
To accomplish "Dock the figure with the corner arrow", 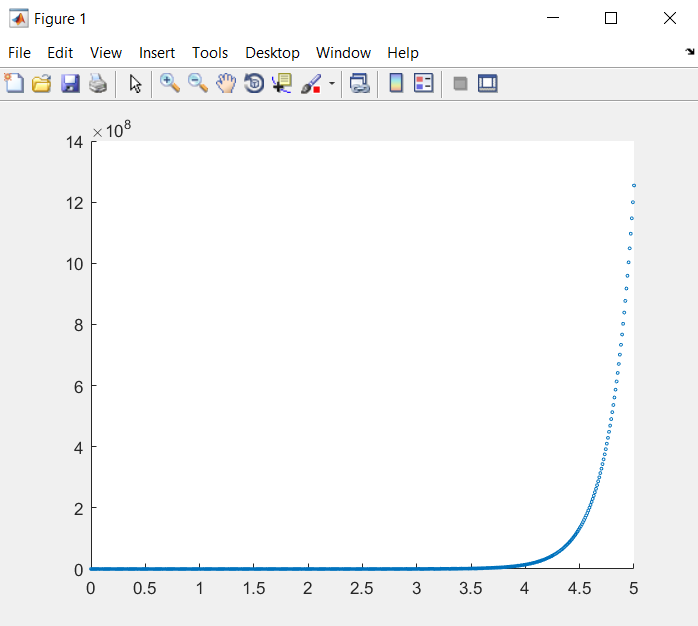I will [690, 52].
